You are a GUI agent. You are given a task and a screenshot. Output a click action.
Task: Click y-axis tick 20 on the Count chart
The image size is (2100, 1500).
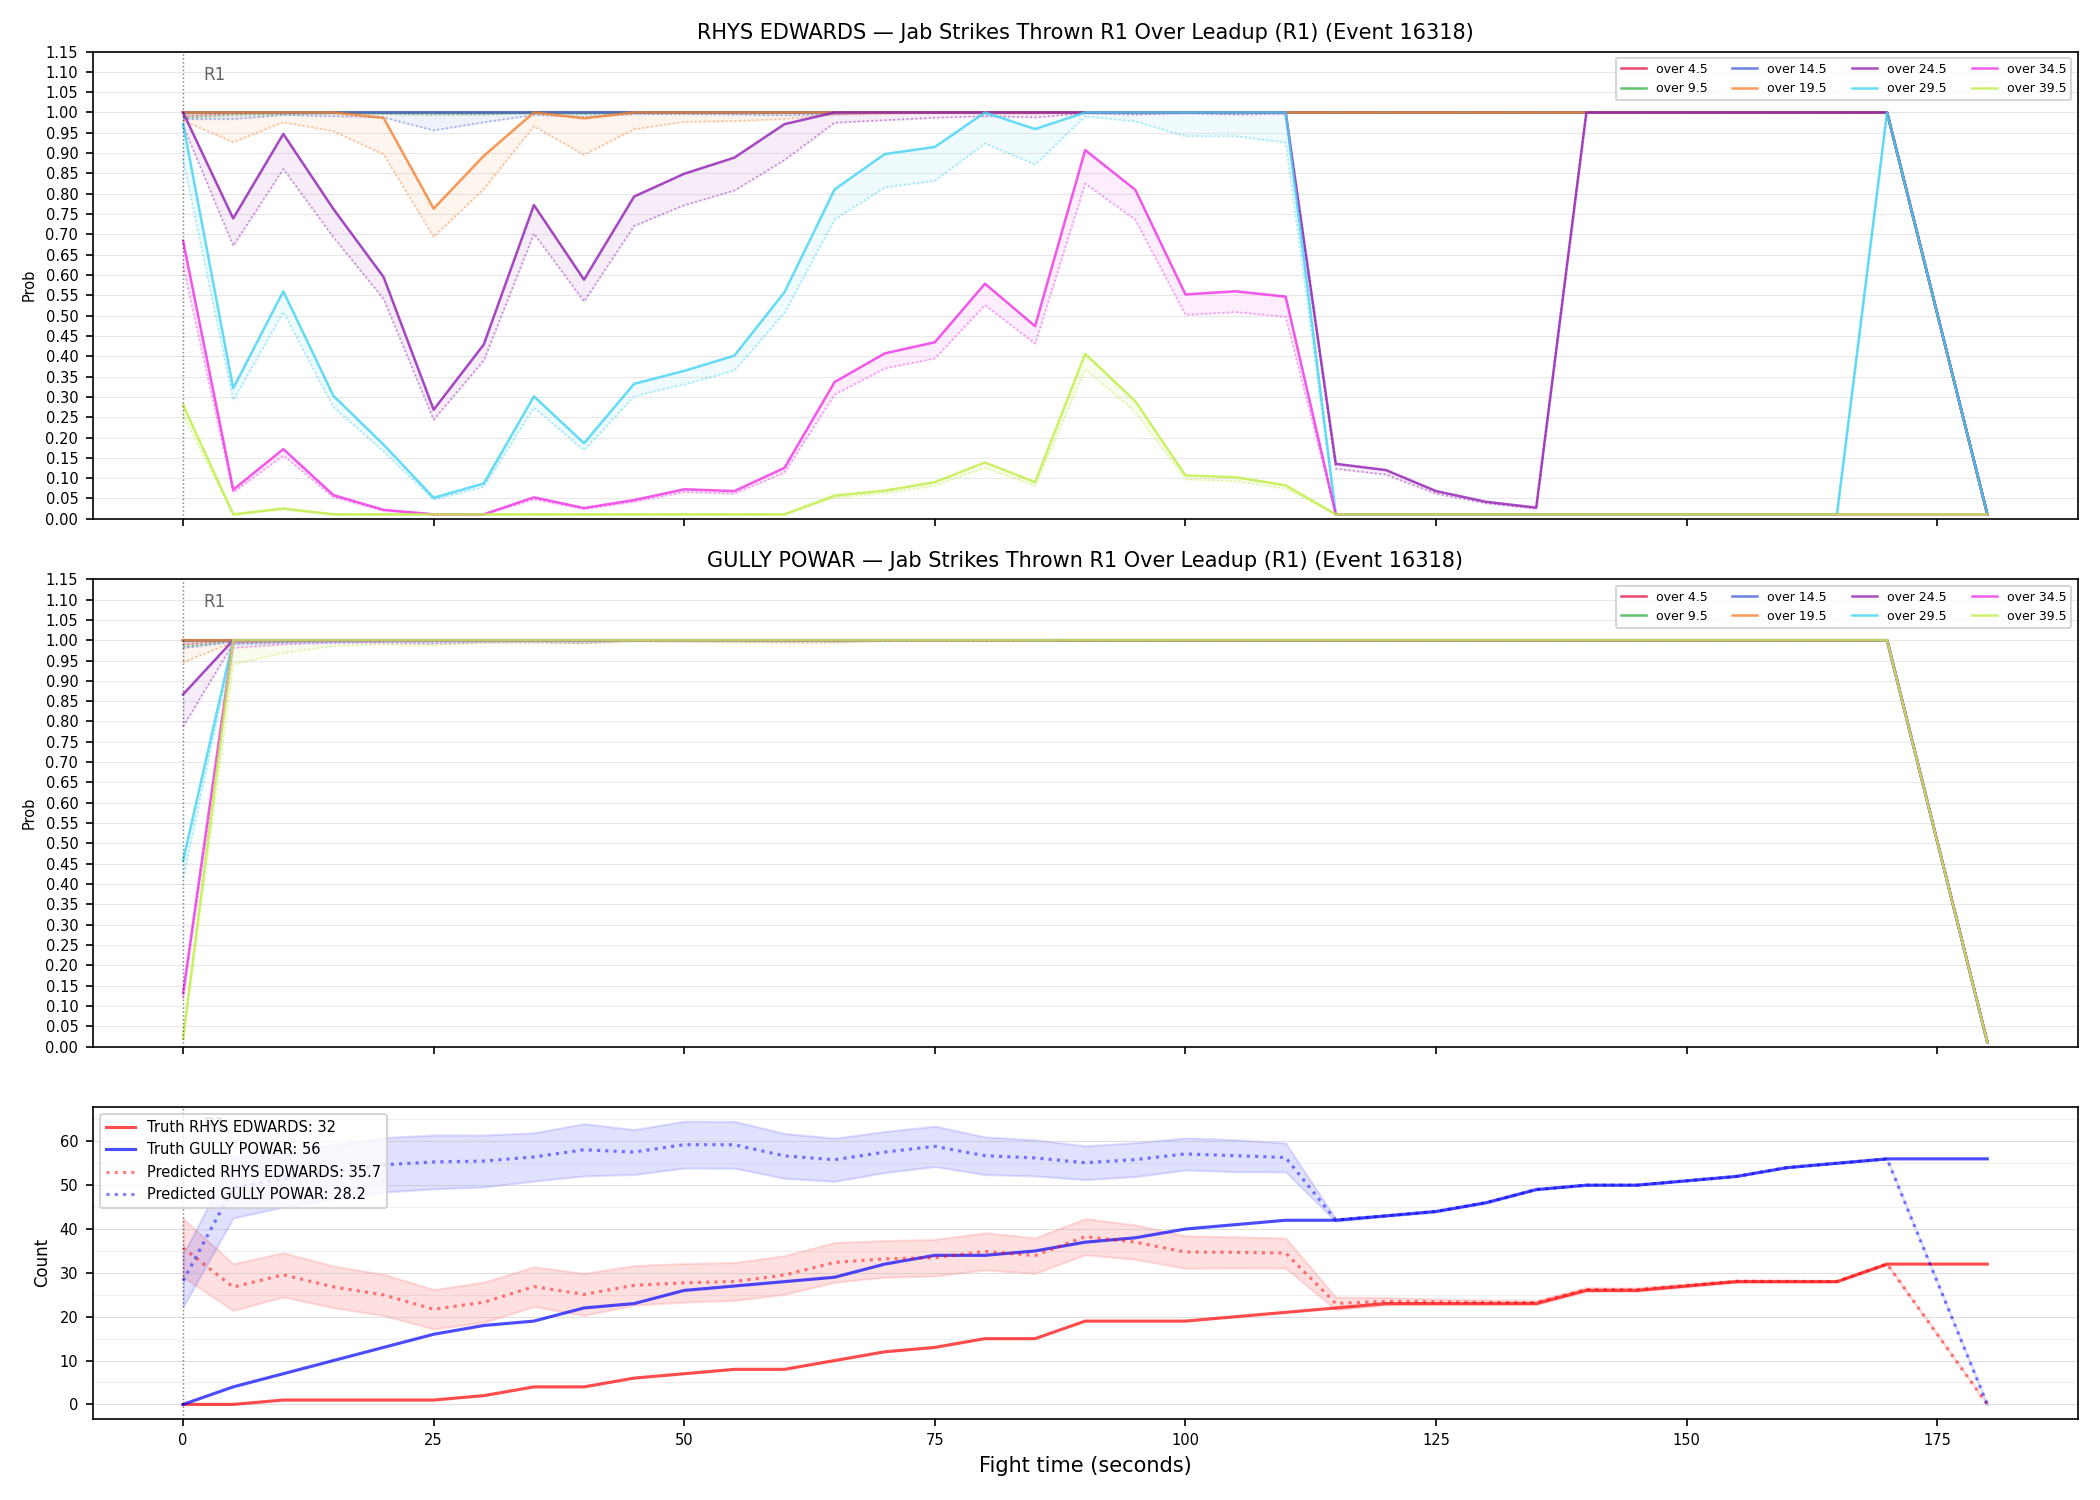[69, 1317]
